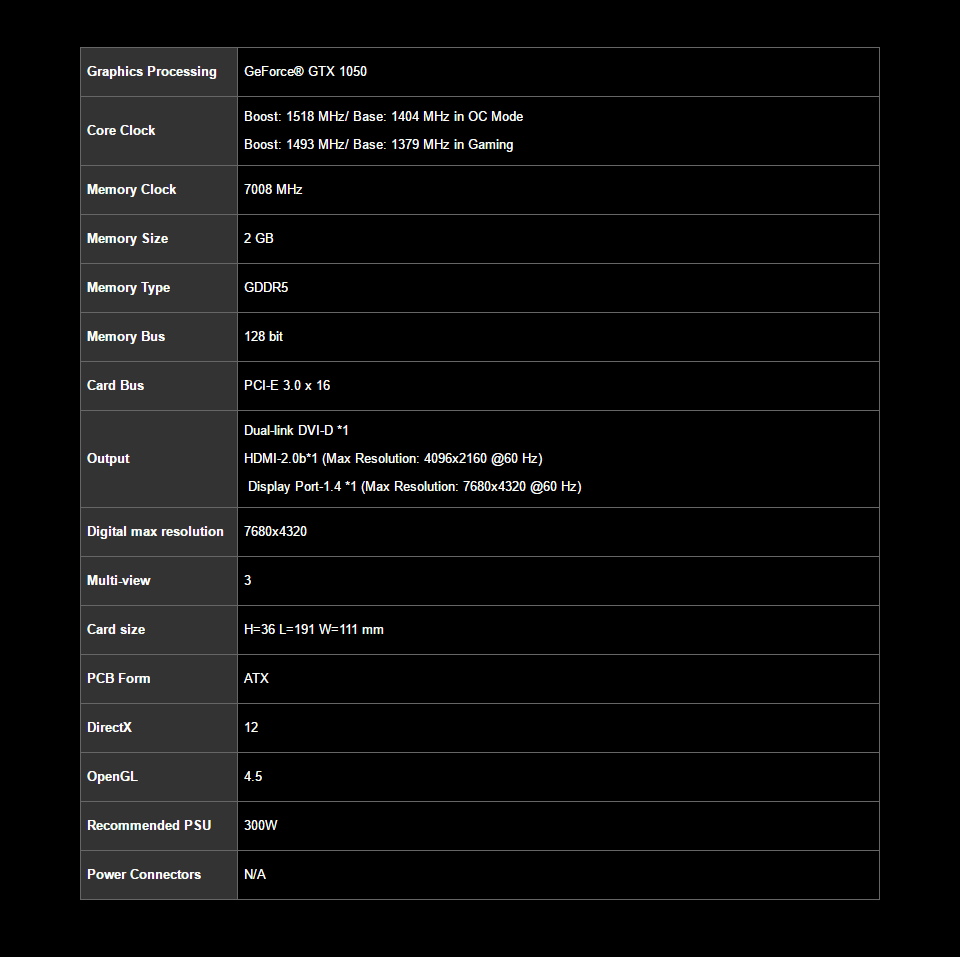Click the 'Card size' label
Viewport: 960px width, 957px height.
pyautogui.click(x=116, y=630)
